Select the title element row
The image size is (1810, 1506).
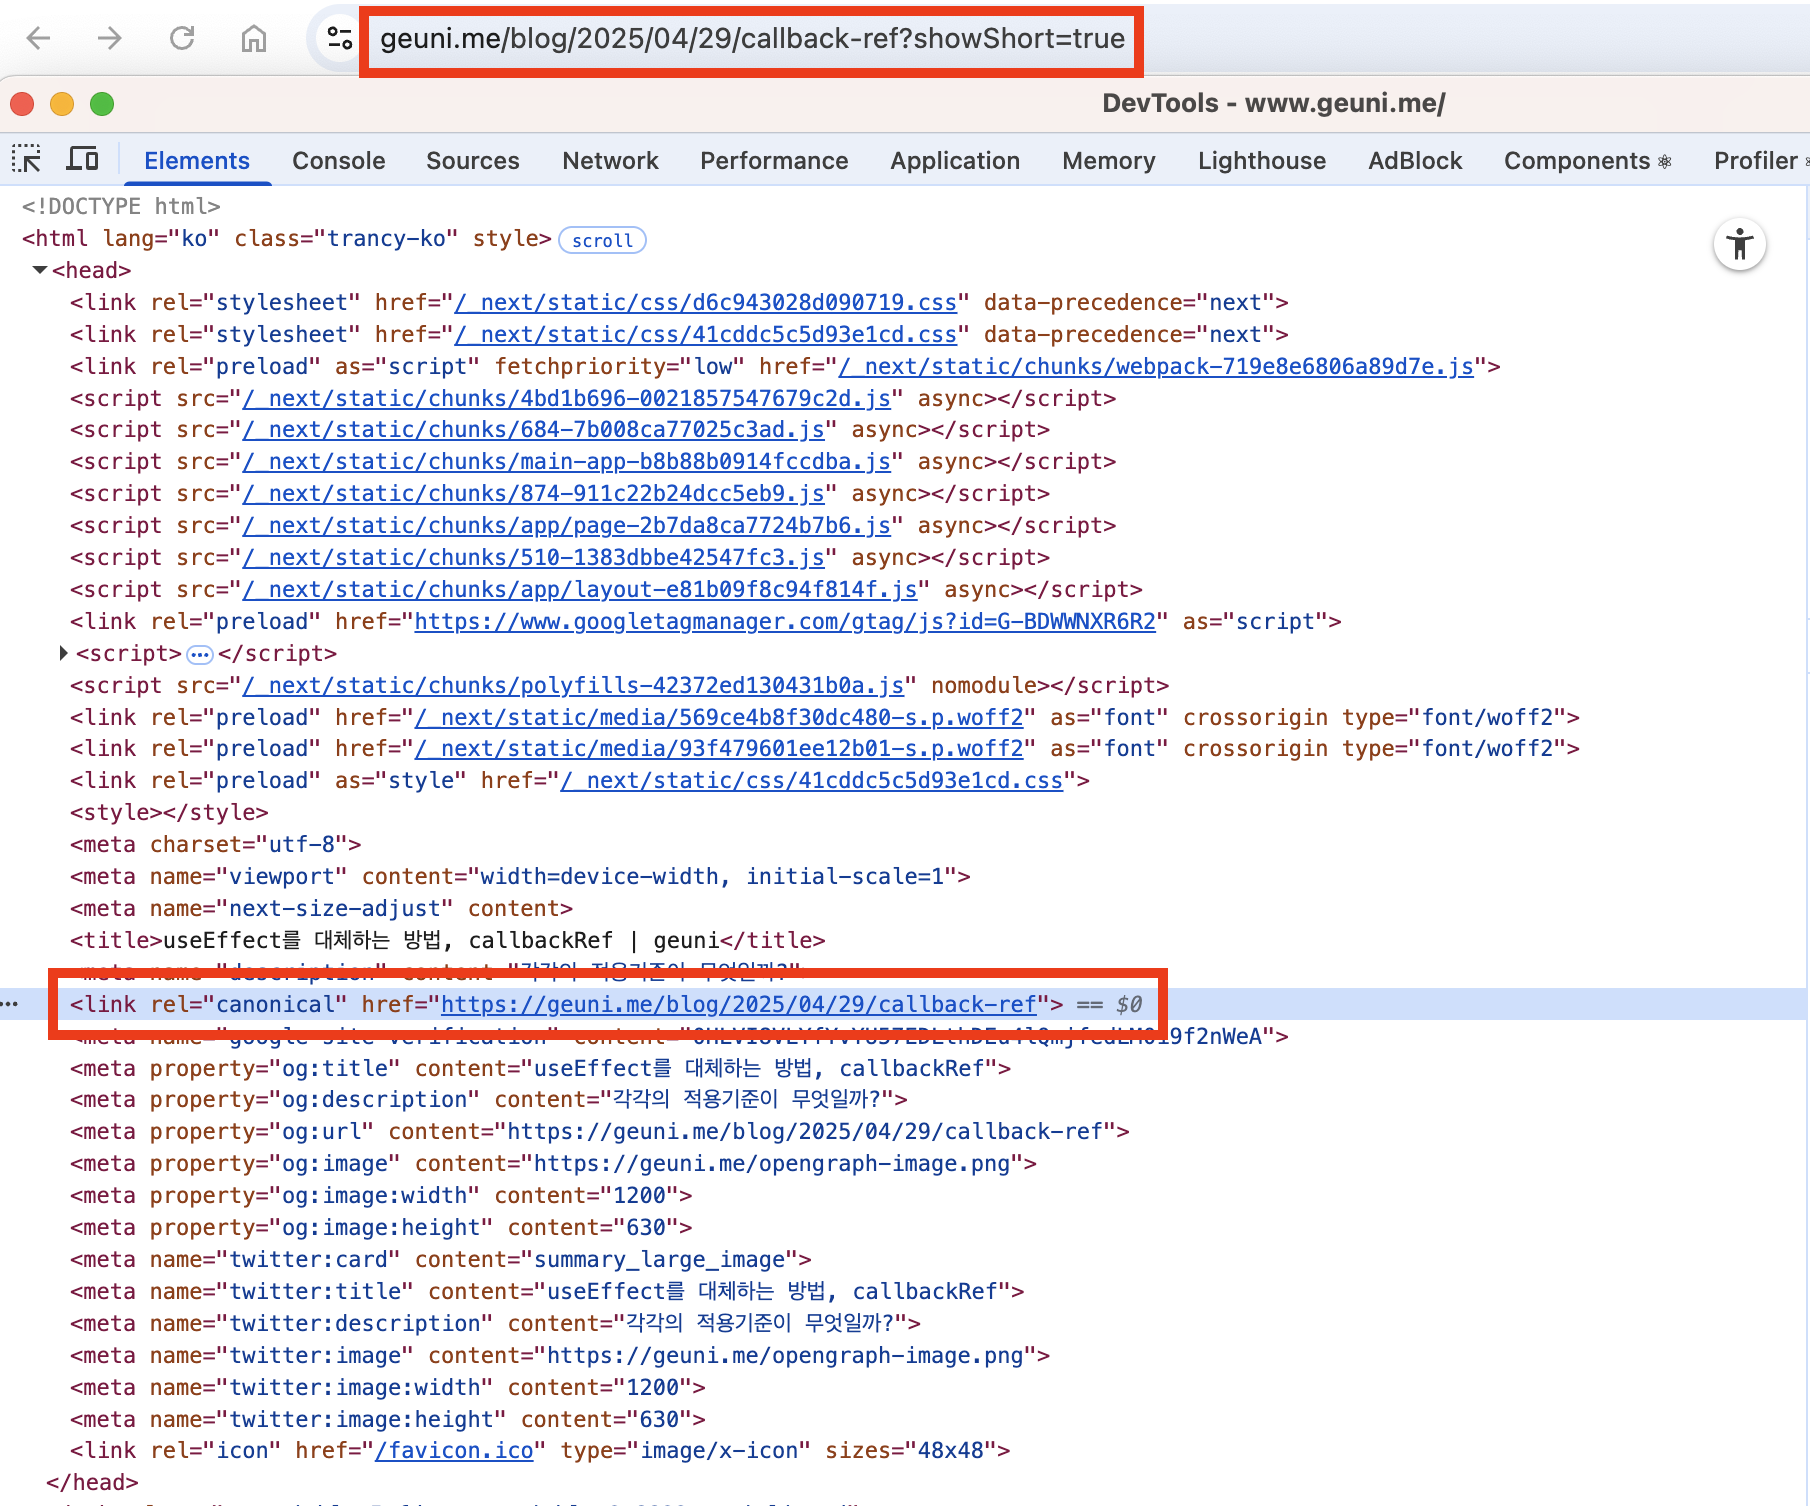coord(447,940)
